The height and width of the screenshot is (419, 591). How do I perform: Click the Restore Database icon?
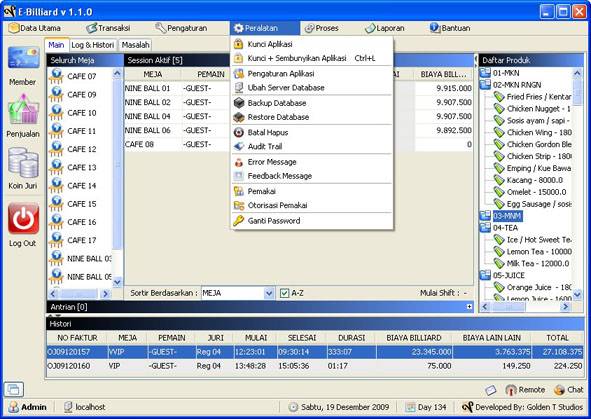pyautogui.click(x=239, y=117)
